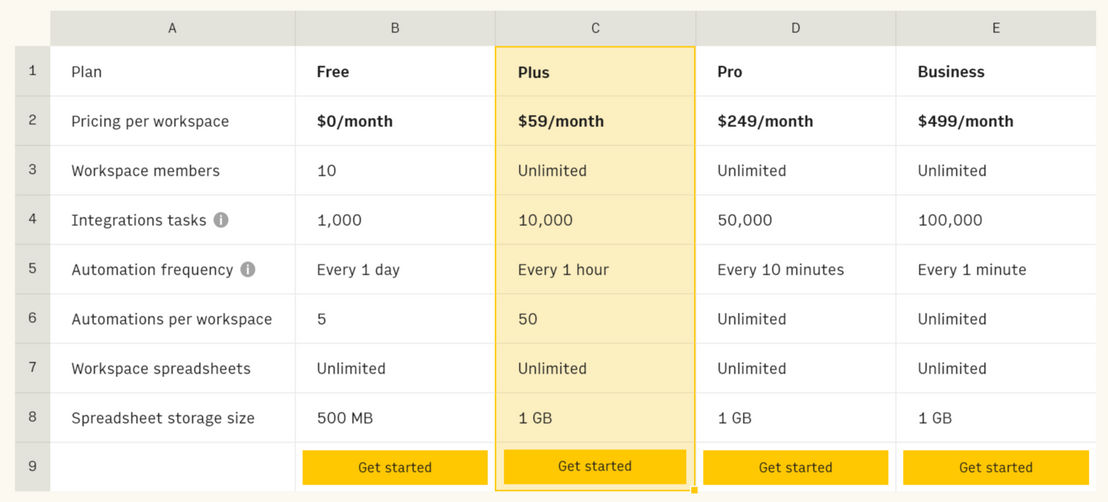Viewport: 1108px width, 502px height.
Task: Click the 'Pro' plan name cell
Action: (x=796, y=71)
